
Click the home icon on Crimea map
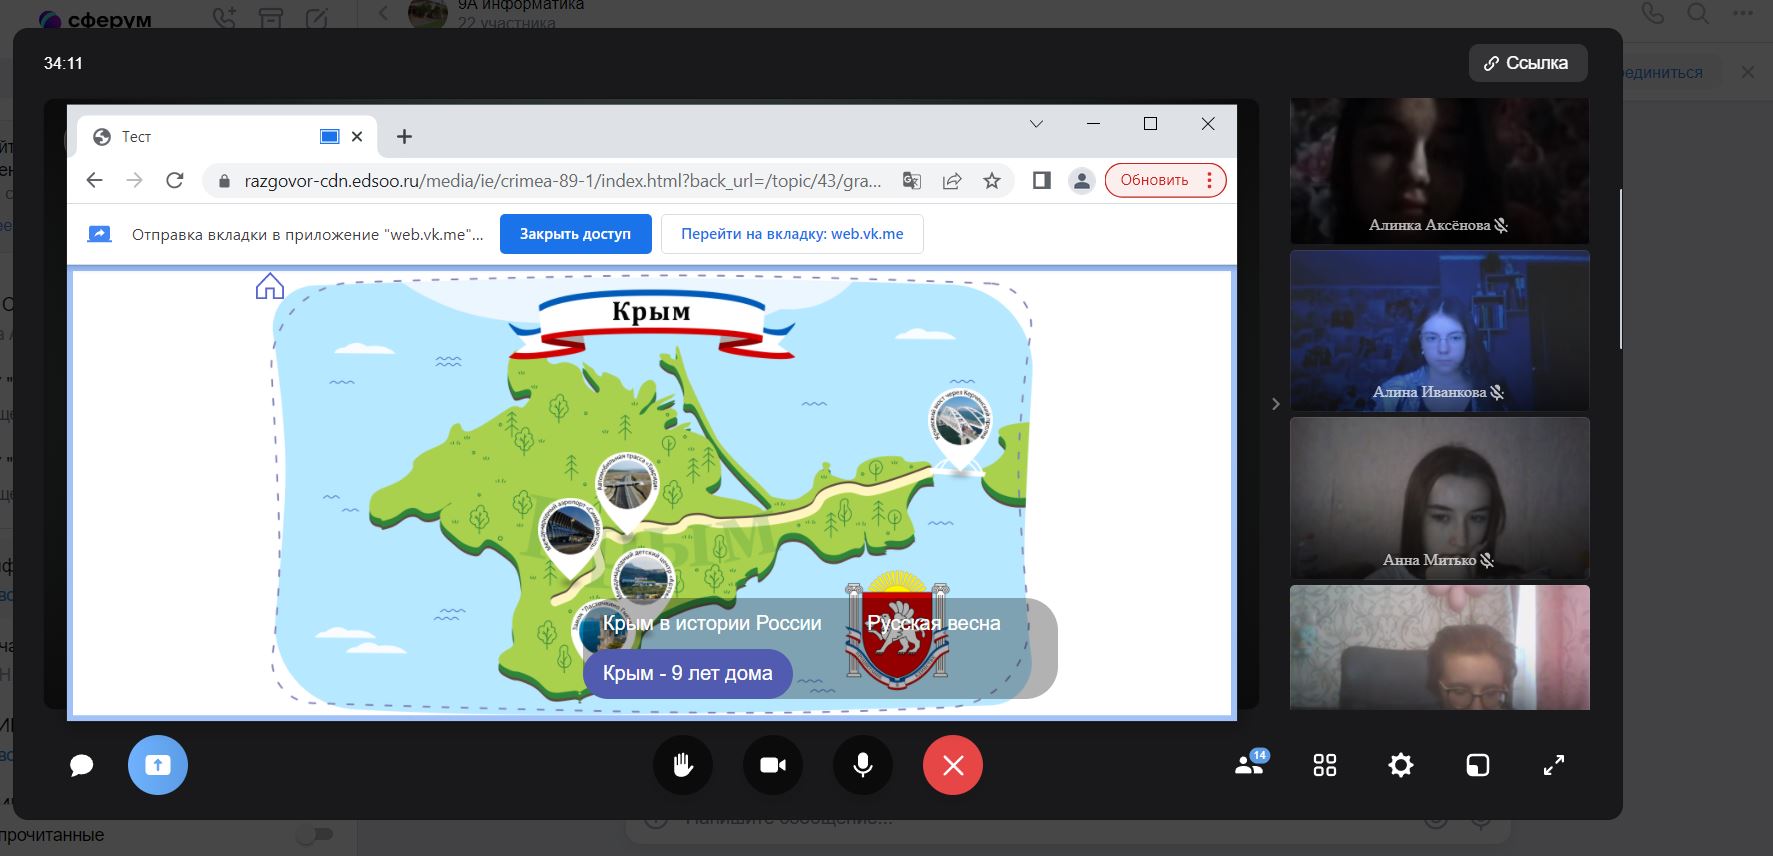[270, 286]
